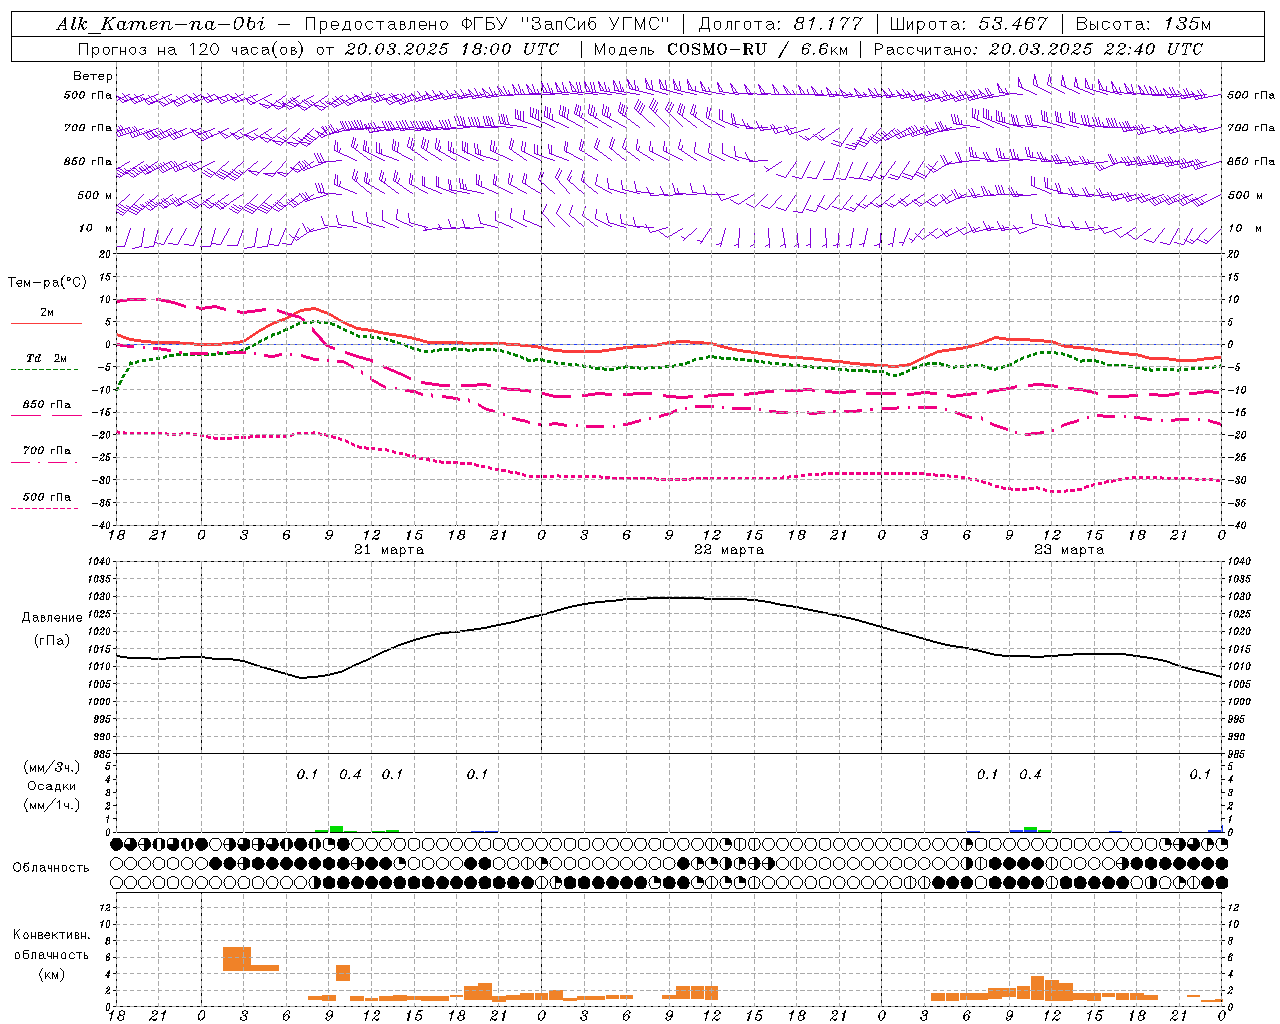Click the 850 гПа temperature legend entry
Screen dimensions: 1280x1024
47,405
